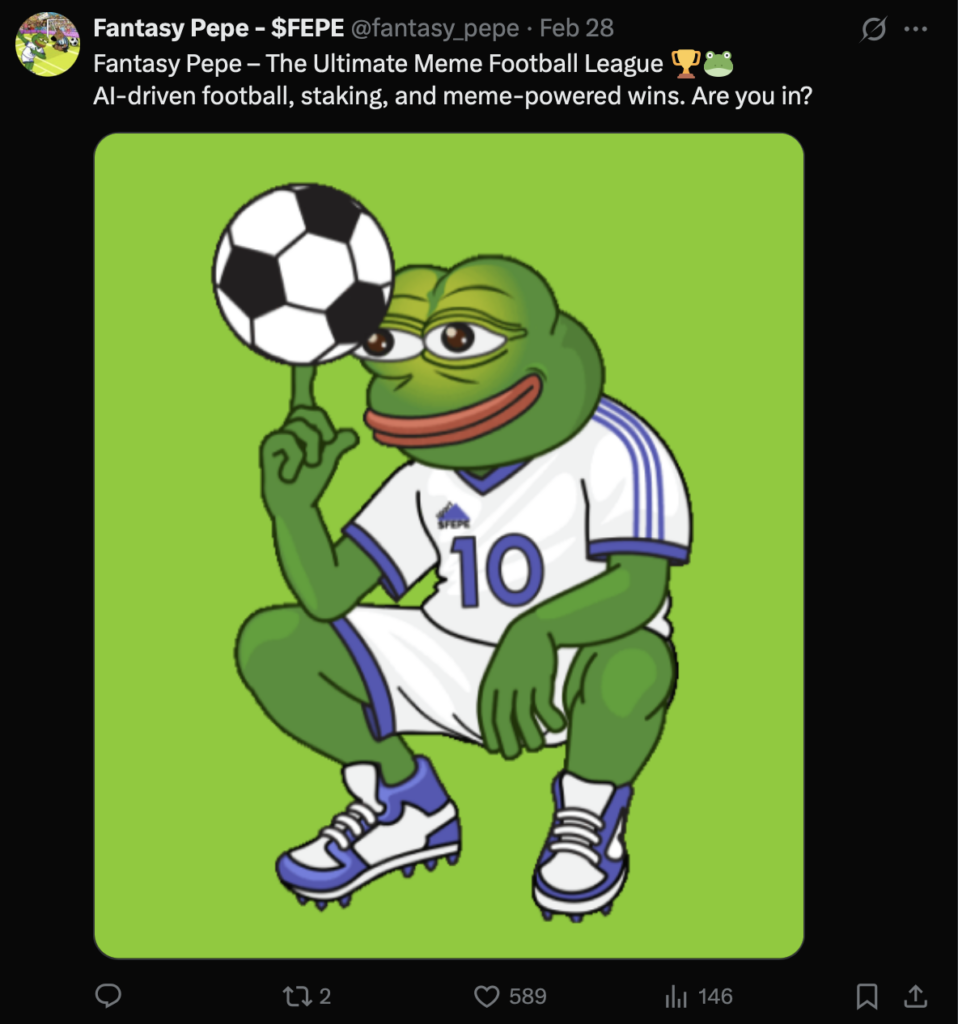
Task: Click the Fantasy Pepe - $FEPE display name
Action: point(218,28)
